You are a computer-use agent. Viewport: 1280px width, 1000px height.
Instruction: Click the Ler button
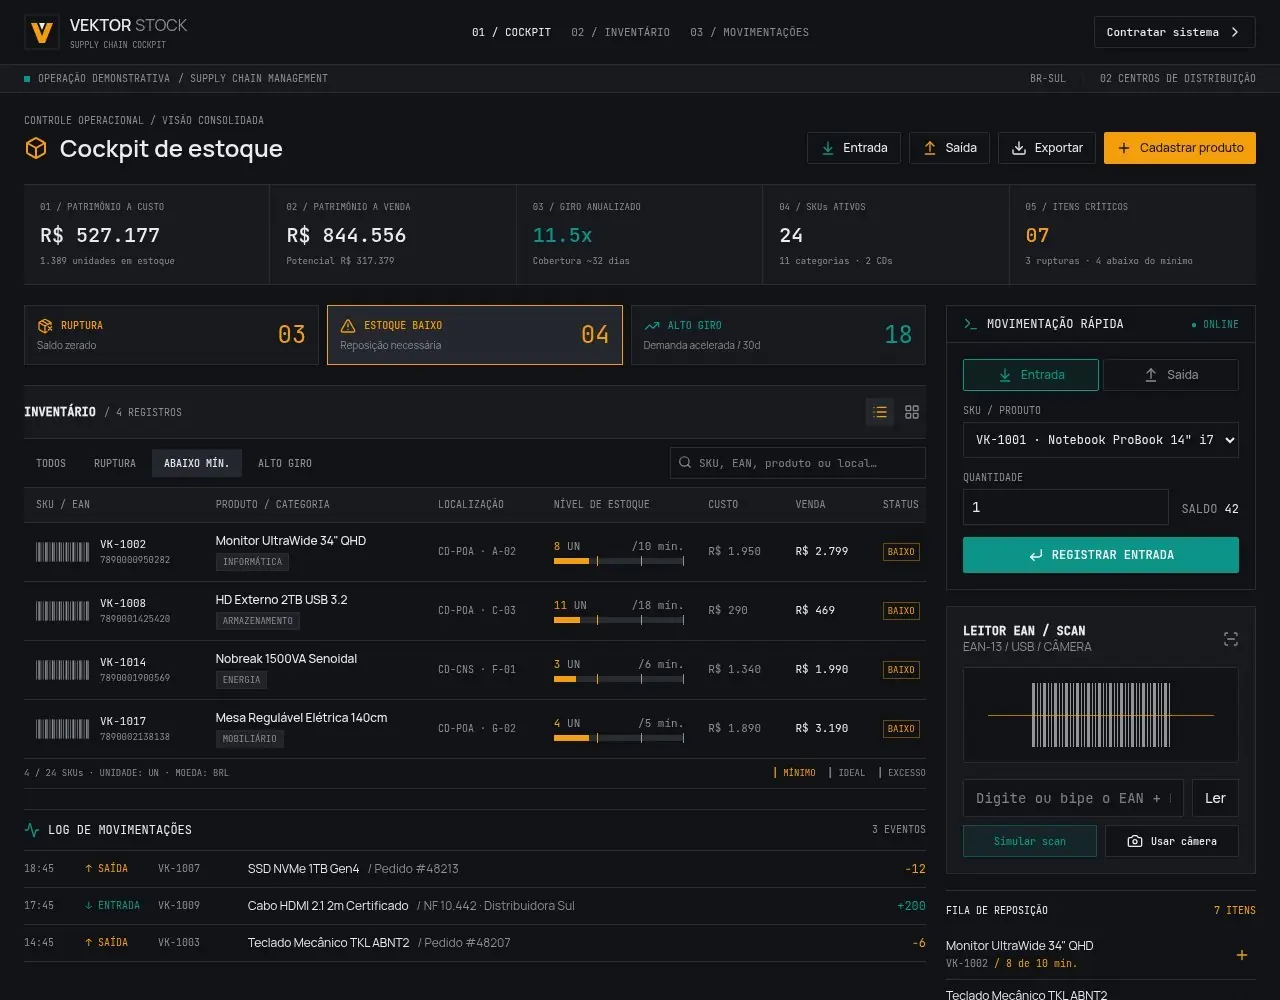(1215, 798)
